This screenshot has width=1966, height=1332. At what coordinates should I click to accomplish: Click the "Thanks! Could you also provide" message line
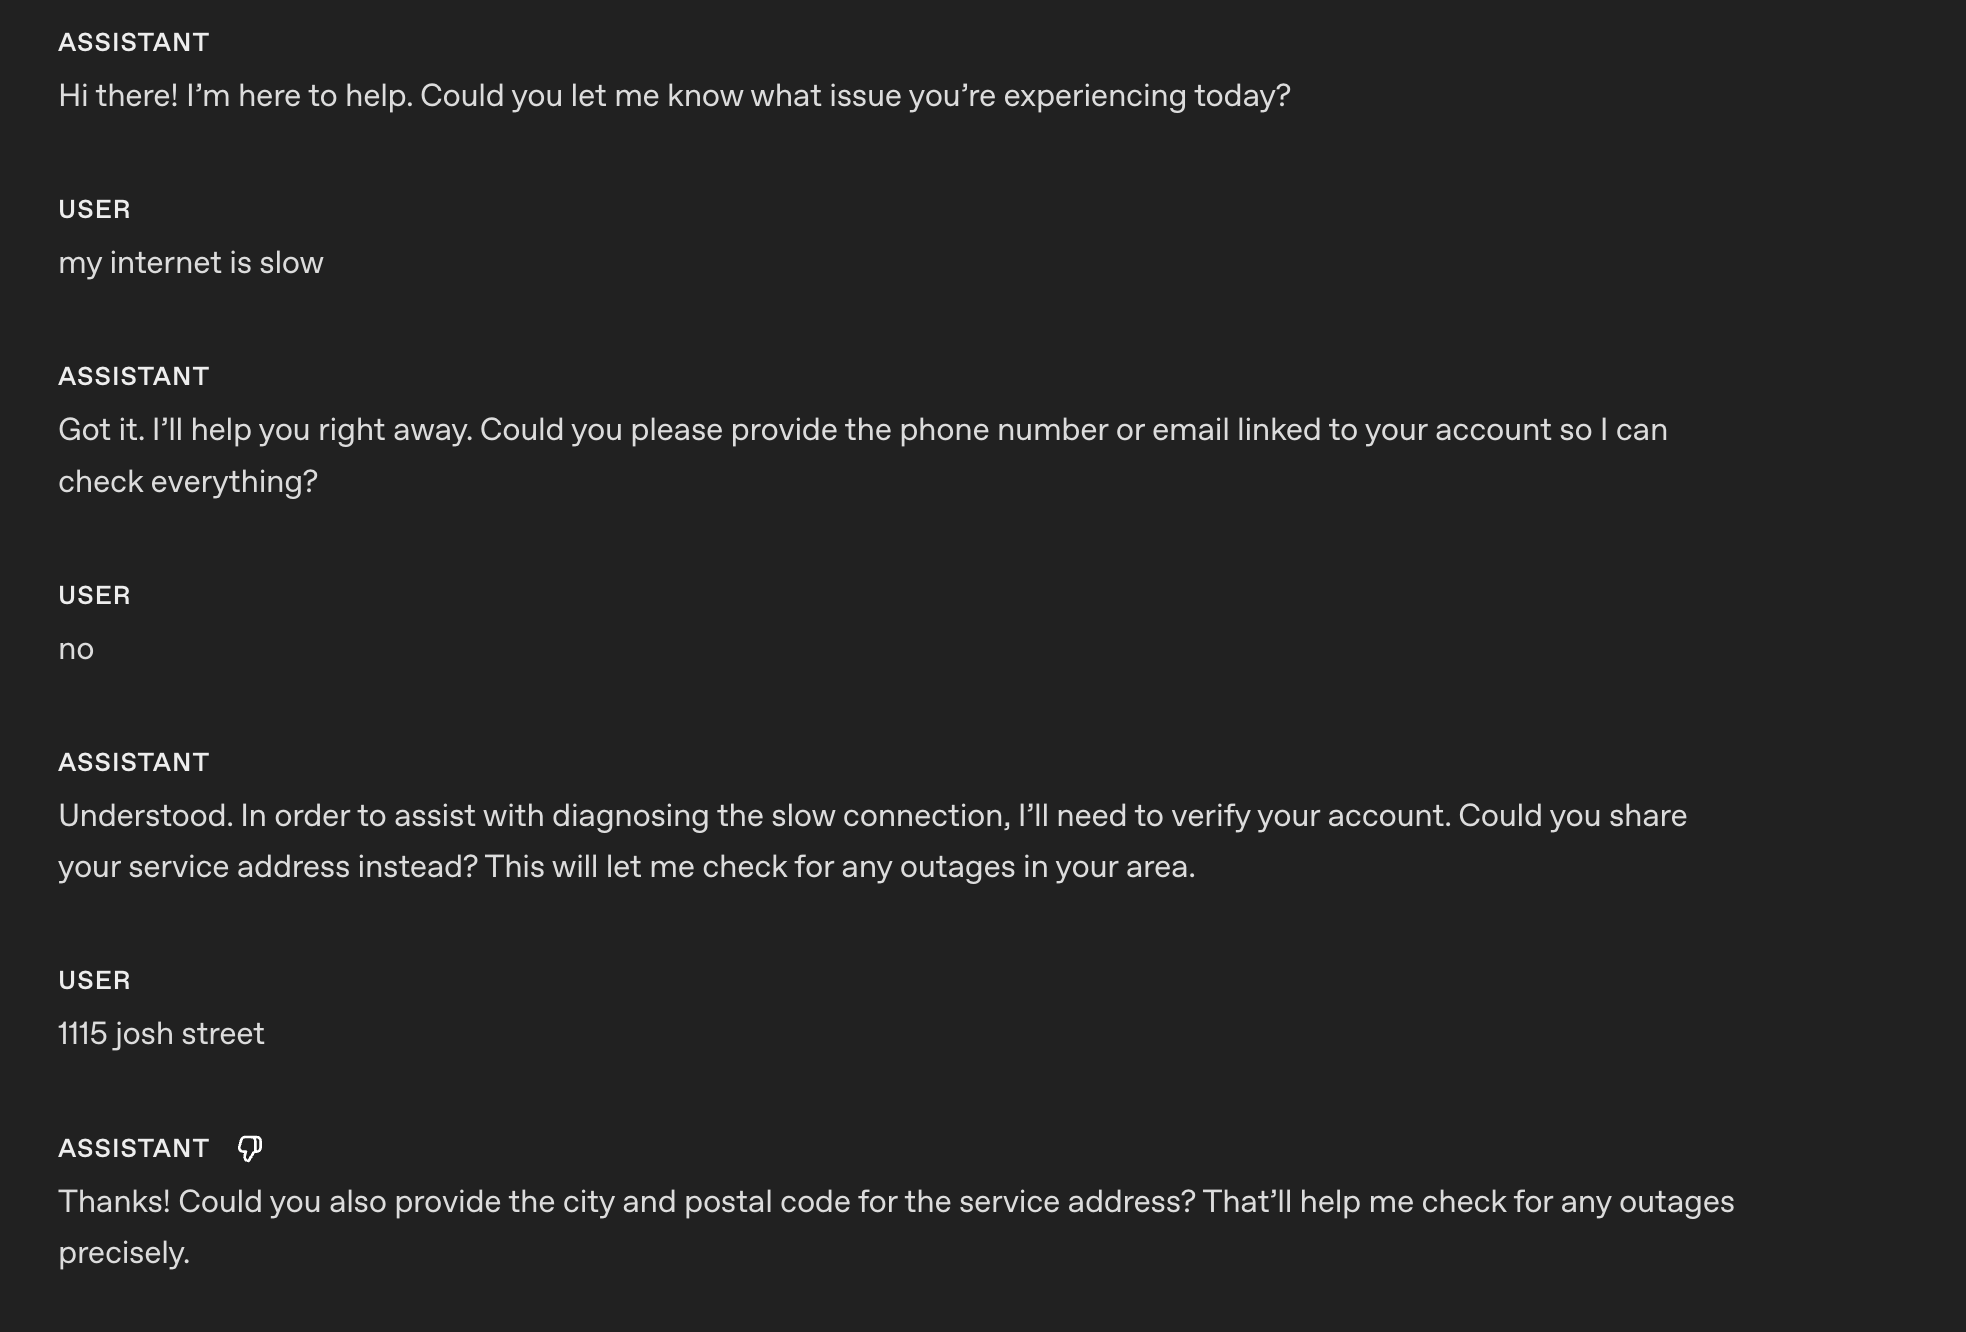895,1202
